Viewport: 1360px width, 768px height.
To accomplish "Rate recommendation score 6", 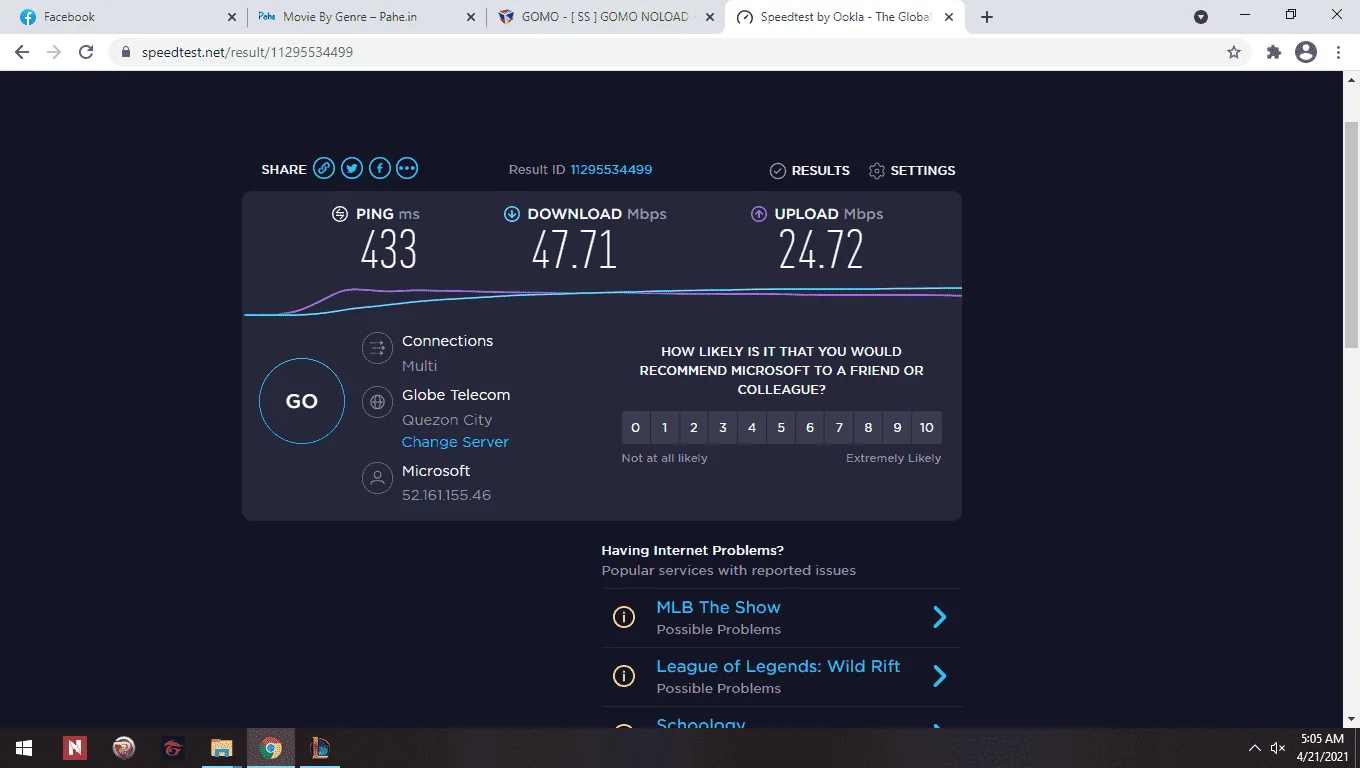I will click(810, 428).
